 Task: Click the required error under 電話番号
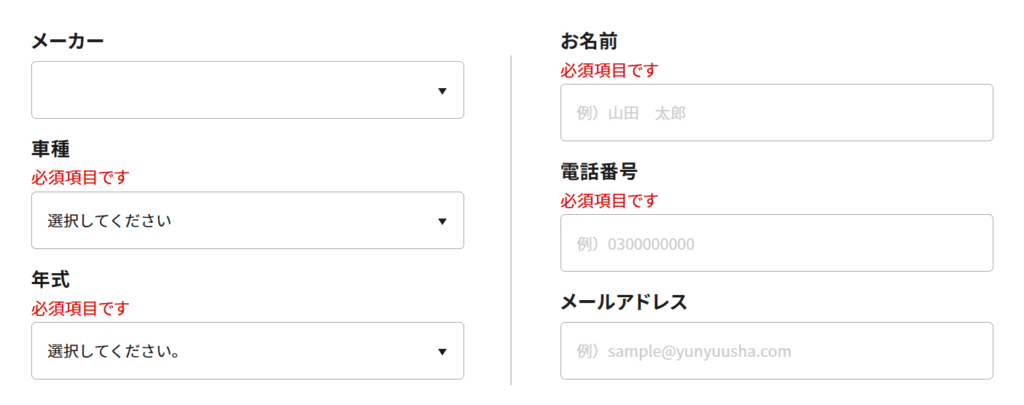(x=609, y=200)
